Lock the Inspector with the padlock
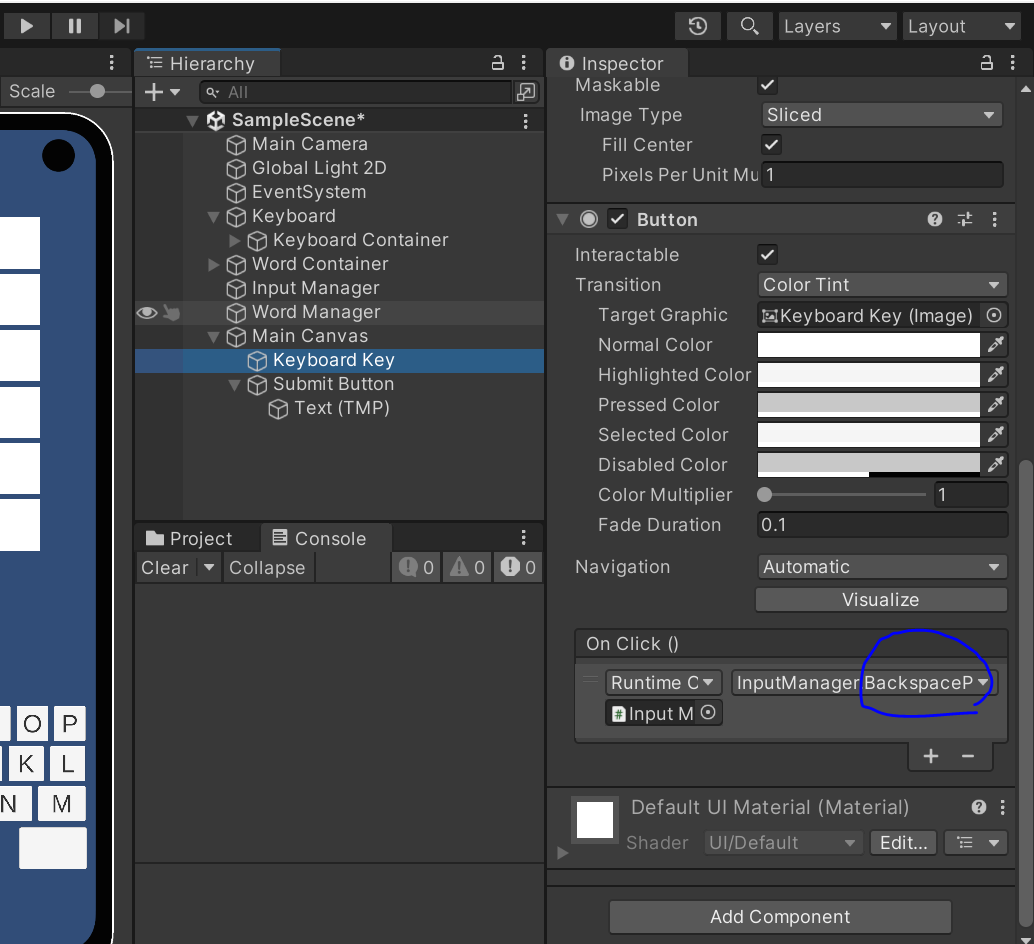The width and height of the screenshot is (1034, 944). pyautogui.click(x=987, y=63)
